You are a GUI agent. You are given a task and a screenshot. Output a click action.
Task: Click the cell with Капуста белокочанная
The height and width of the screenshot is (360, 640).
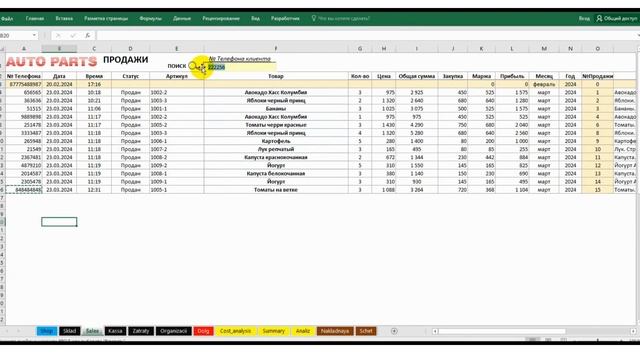276,173
